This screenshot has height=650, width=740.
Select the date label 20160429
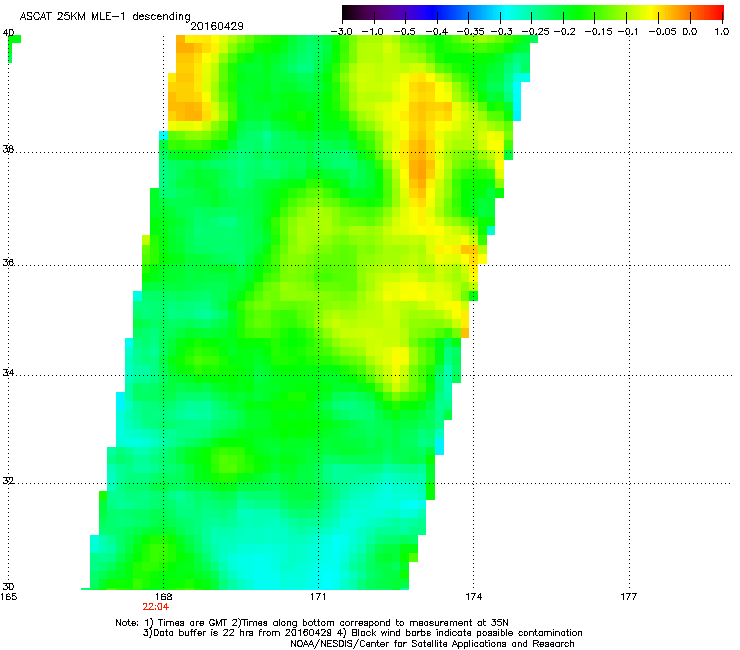[217, 26]
